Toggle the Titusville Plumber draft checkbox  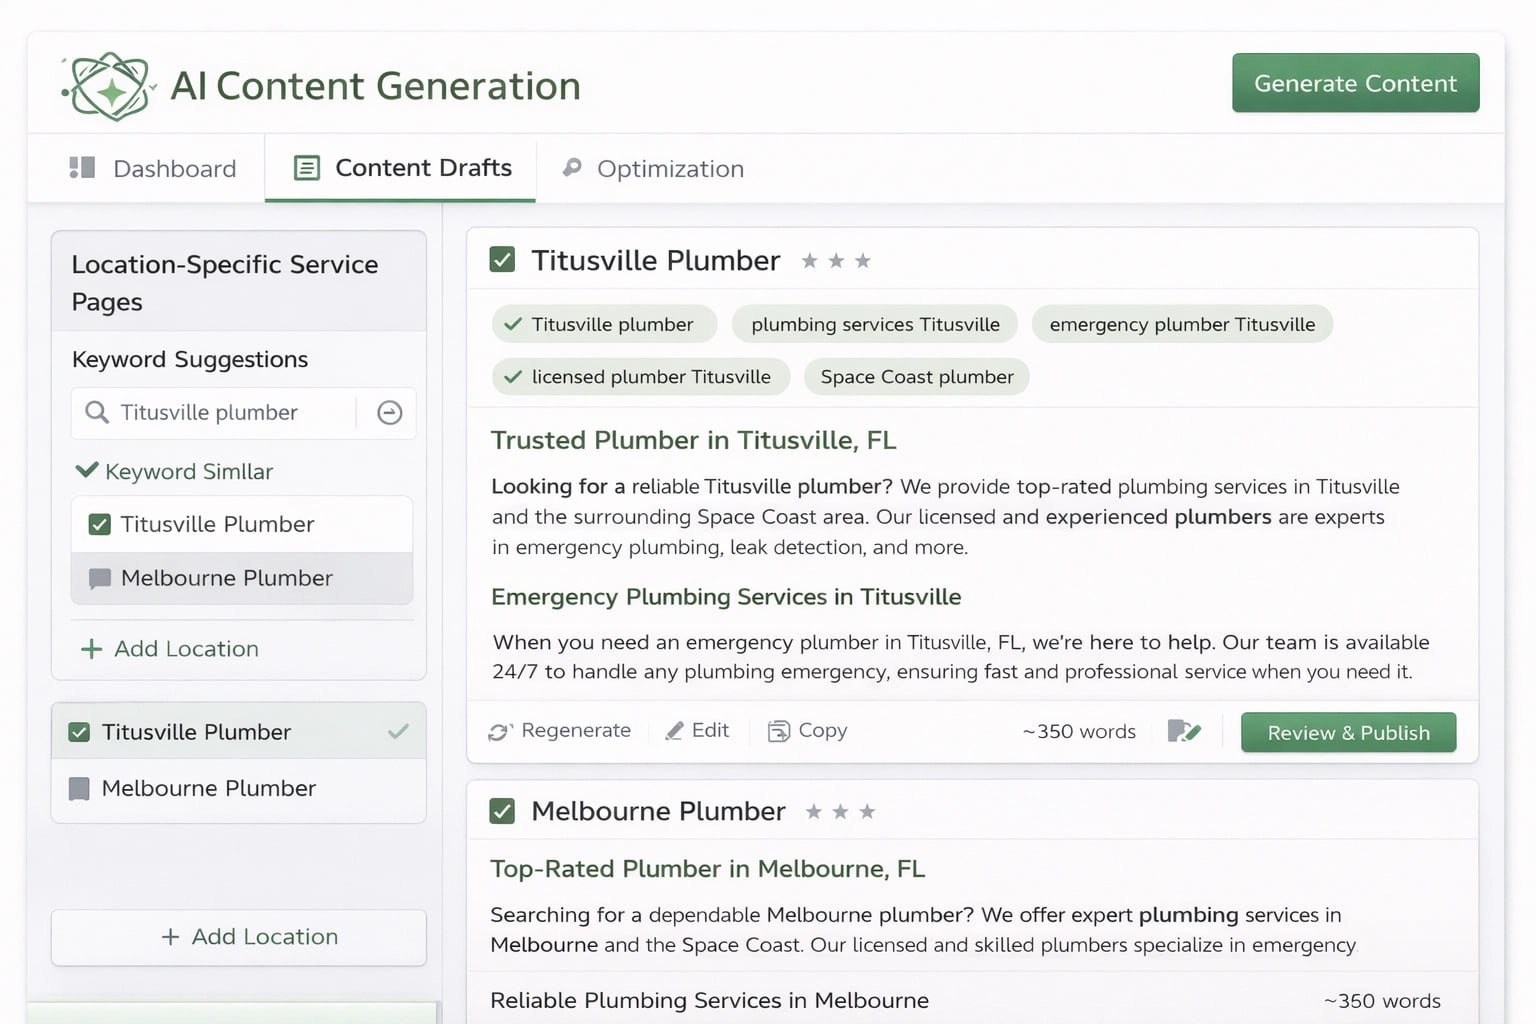[503, 259]
